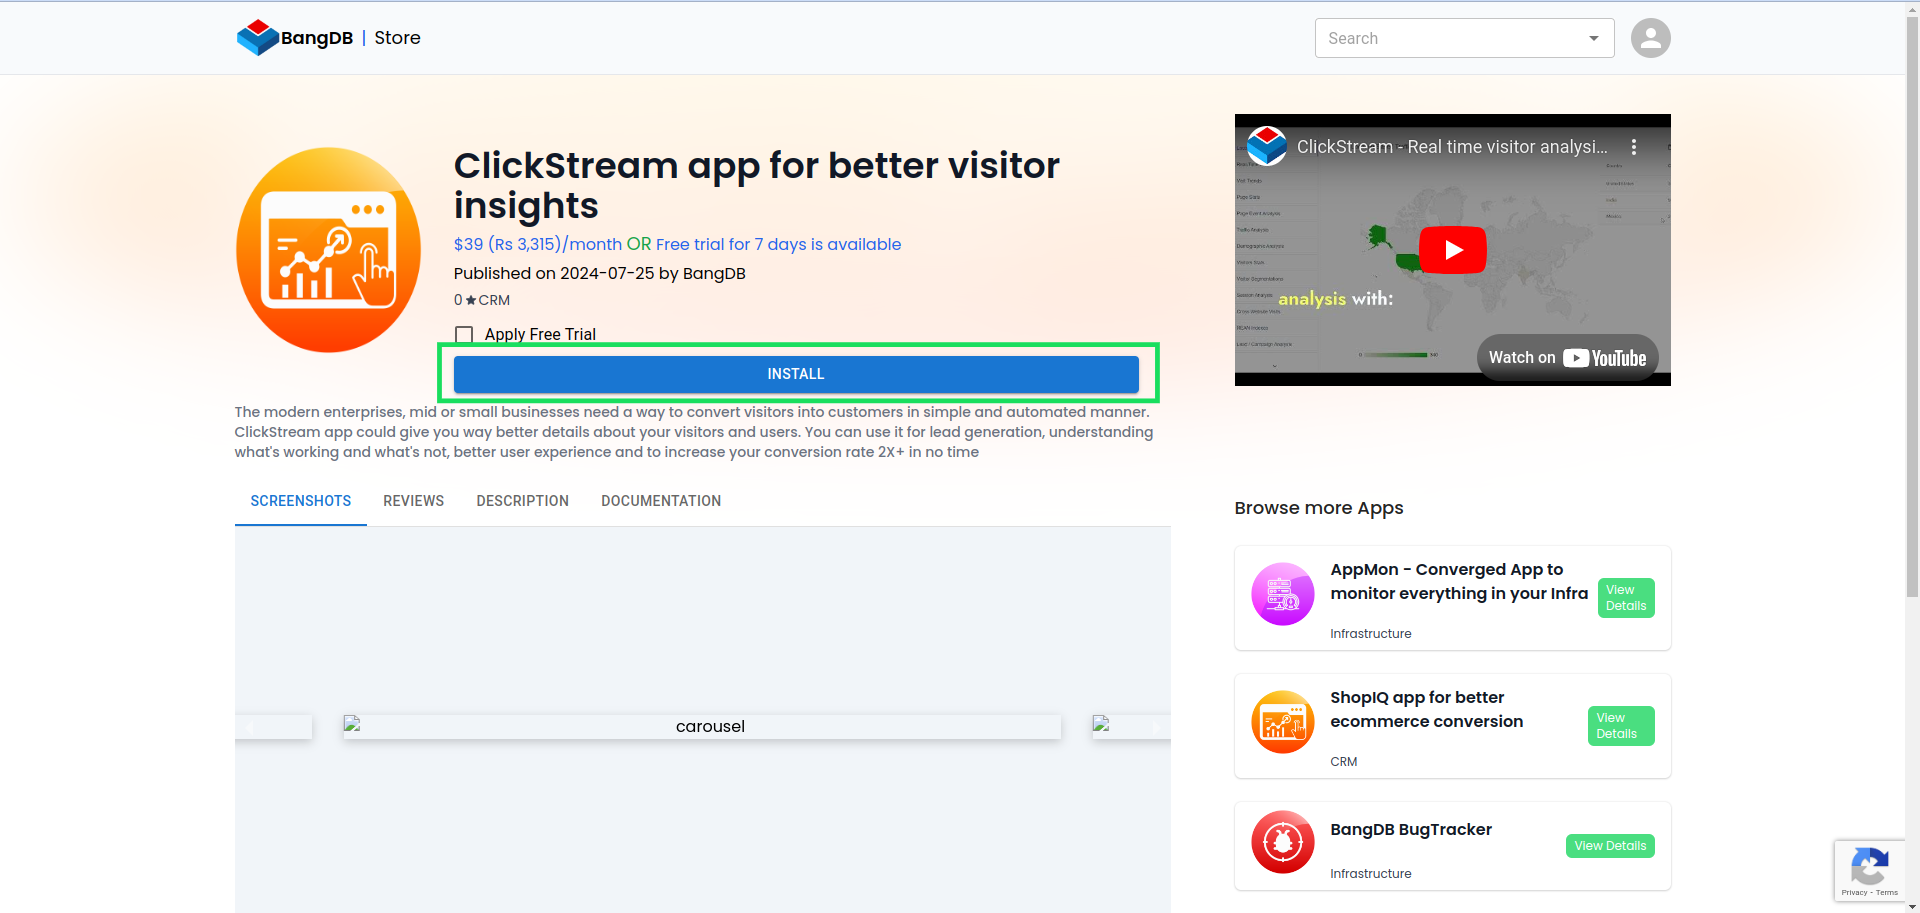This screenshot has height=913, width=1920.
Task: Open the Description tab
Action: (523, 501)
